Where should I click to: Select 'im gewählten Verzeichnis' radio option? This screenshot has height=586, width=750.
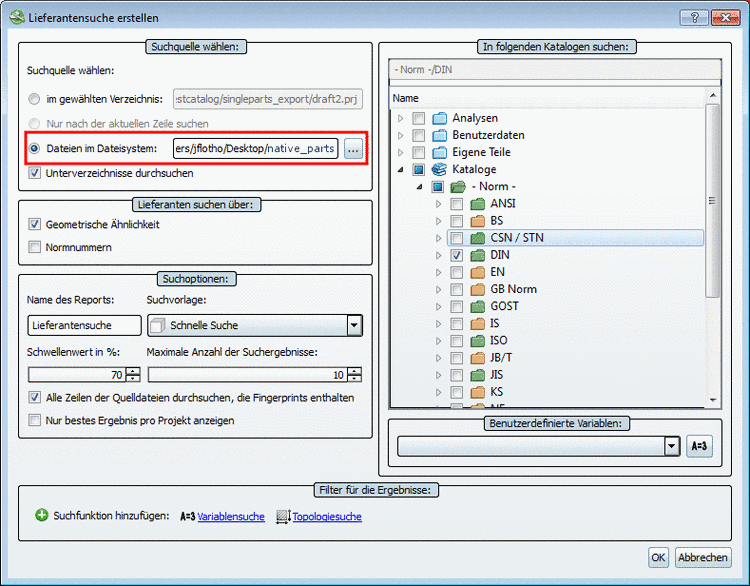[x=34, y=99]
